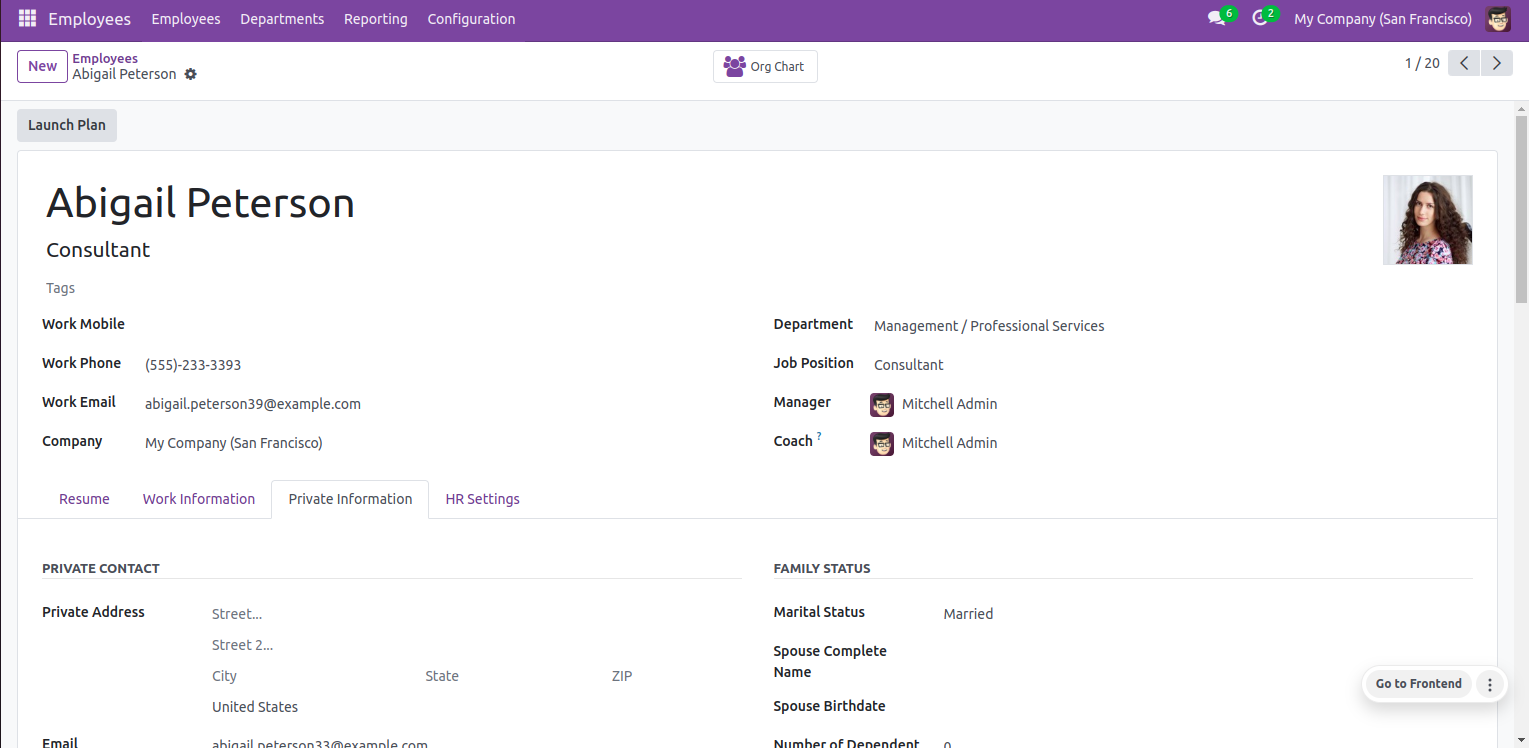Open the Employees app title

pos(89,19)
